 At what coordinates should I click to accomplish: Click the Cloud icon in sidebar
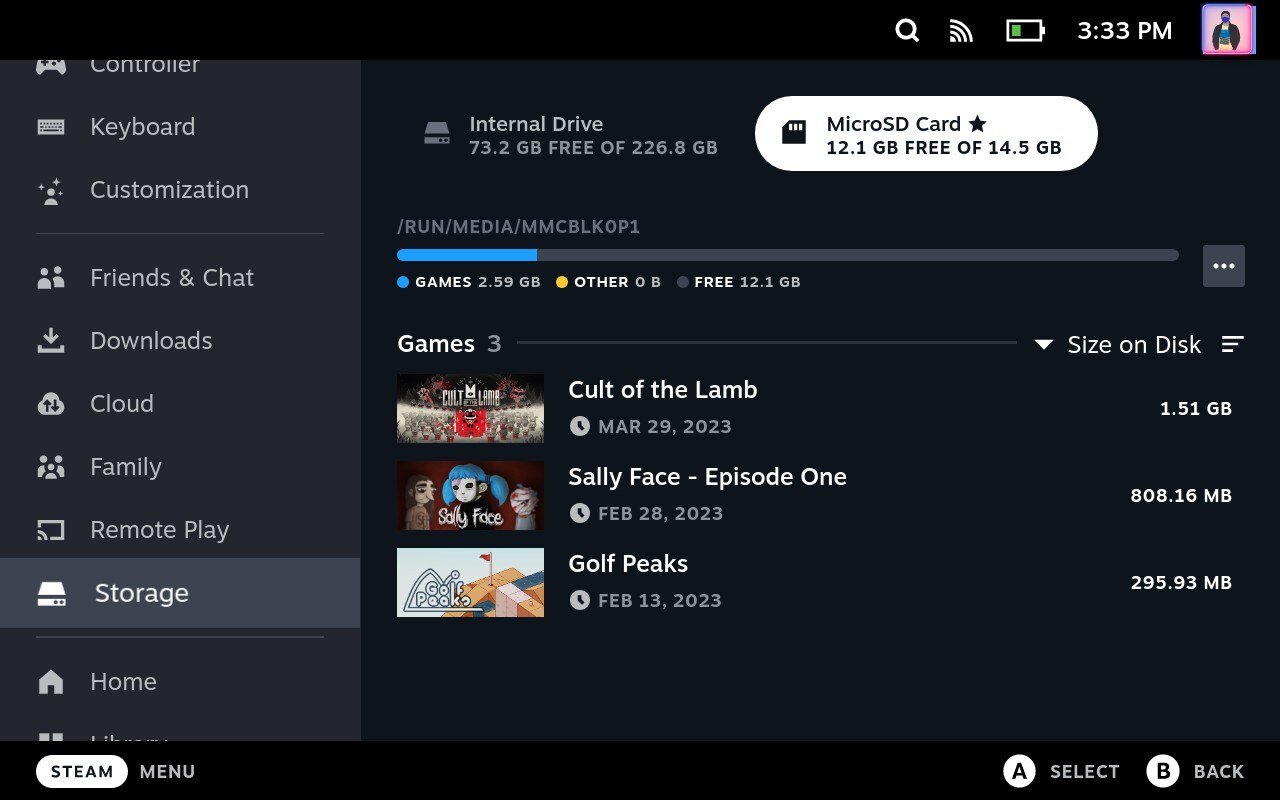coord(51,404)
